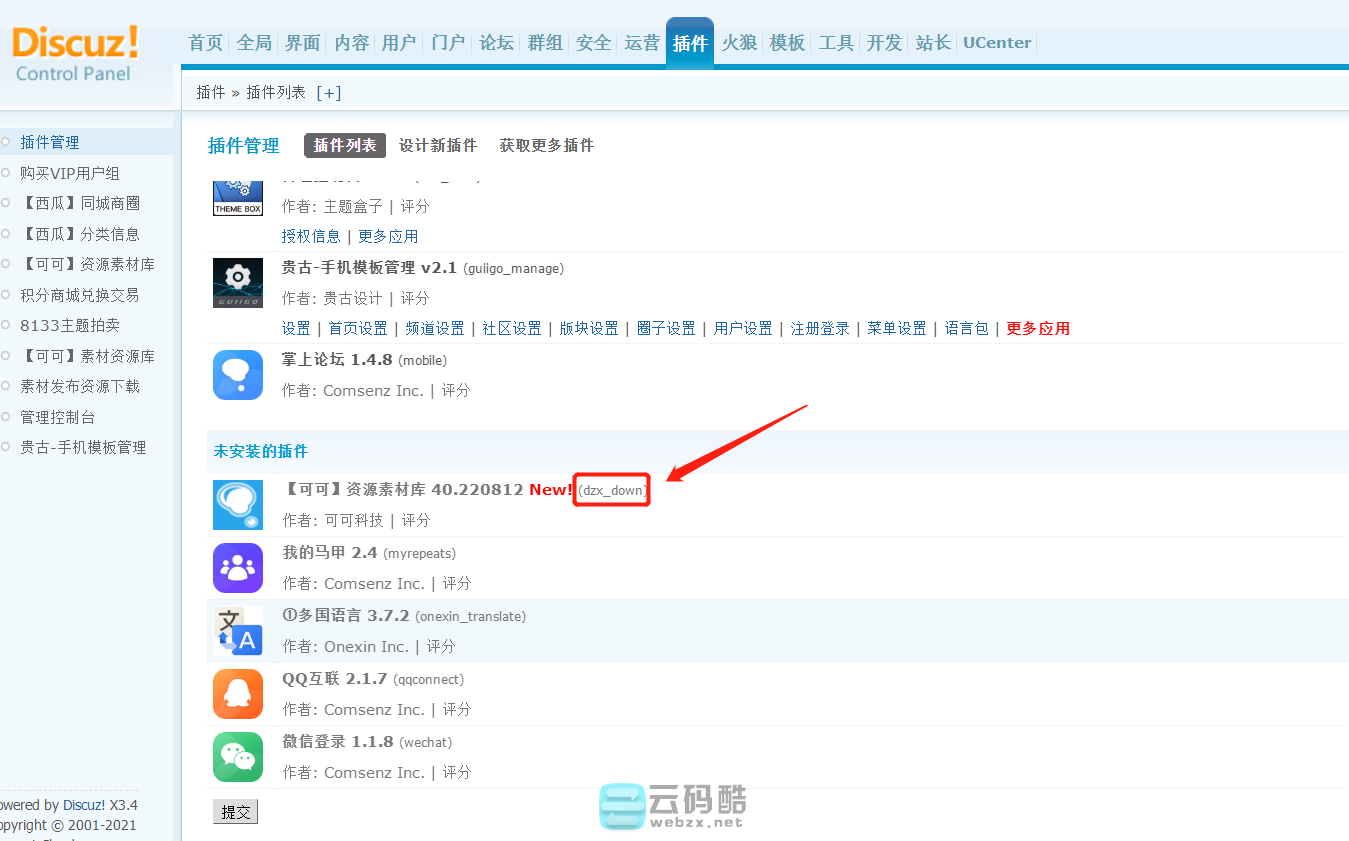1349x841 pixels.
Task: Click the 掌上论坛 plugin icon
Action: click(238, 375)
